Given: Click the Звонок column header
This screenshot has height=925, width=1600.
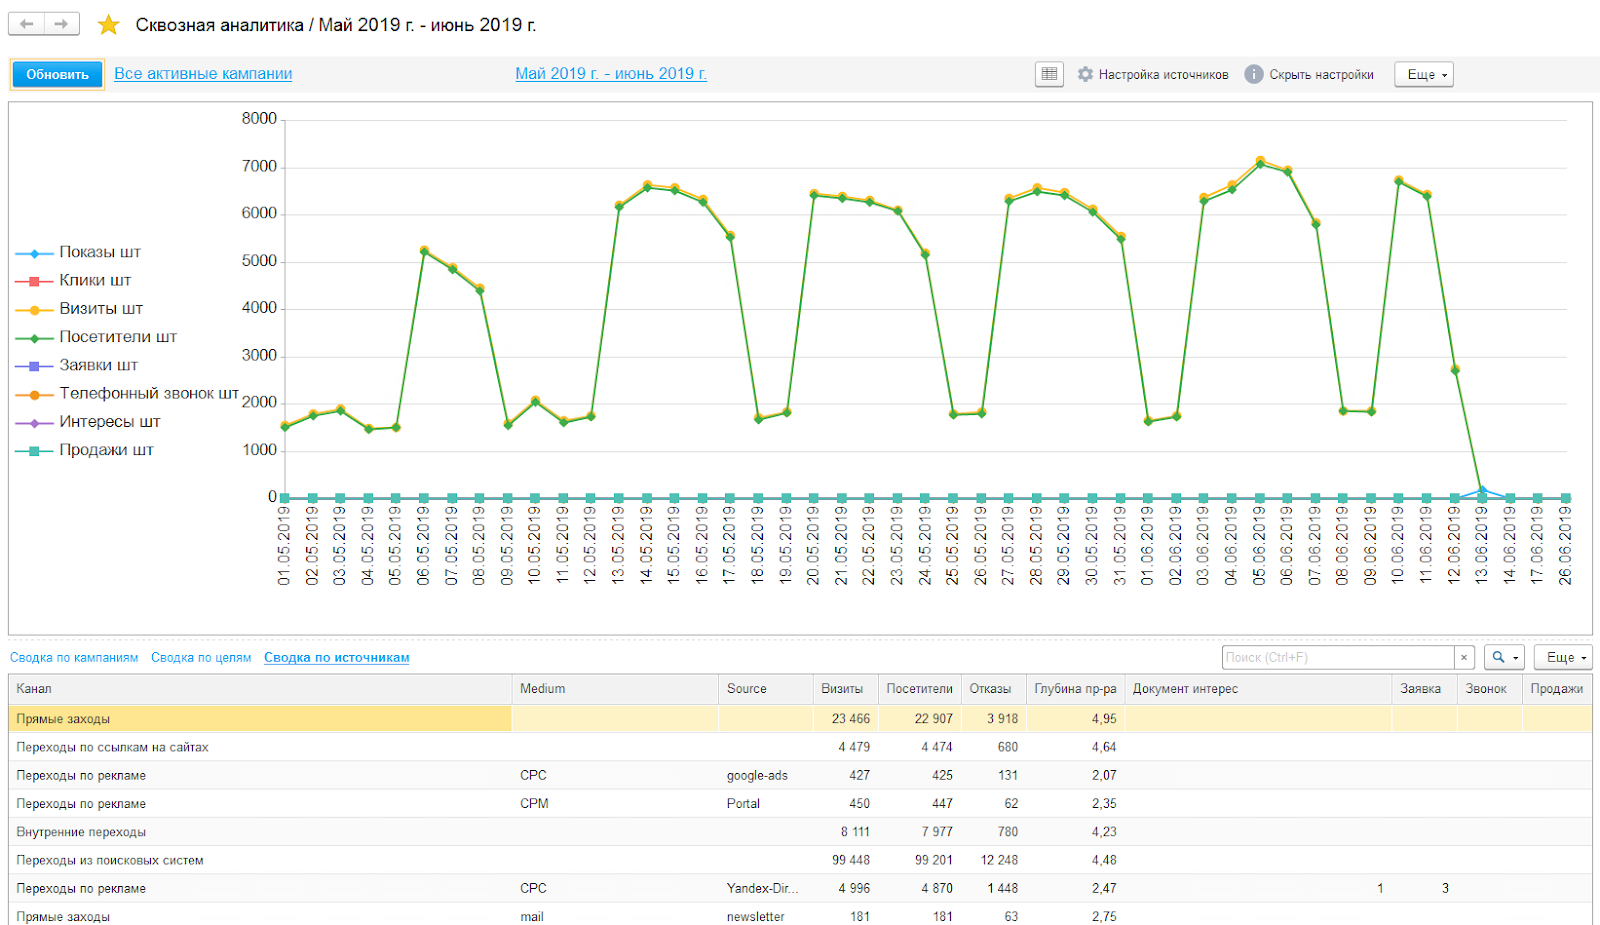Looking at the screenshot, I should [1489, 689].
